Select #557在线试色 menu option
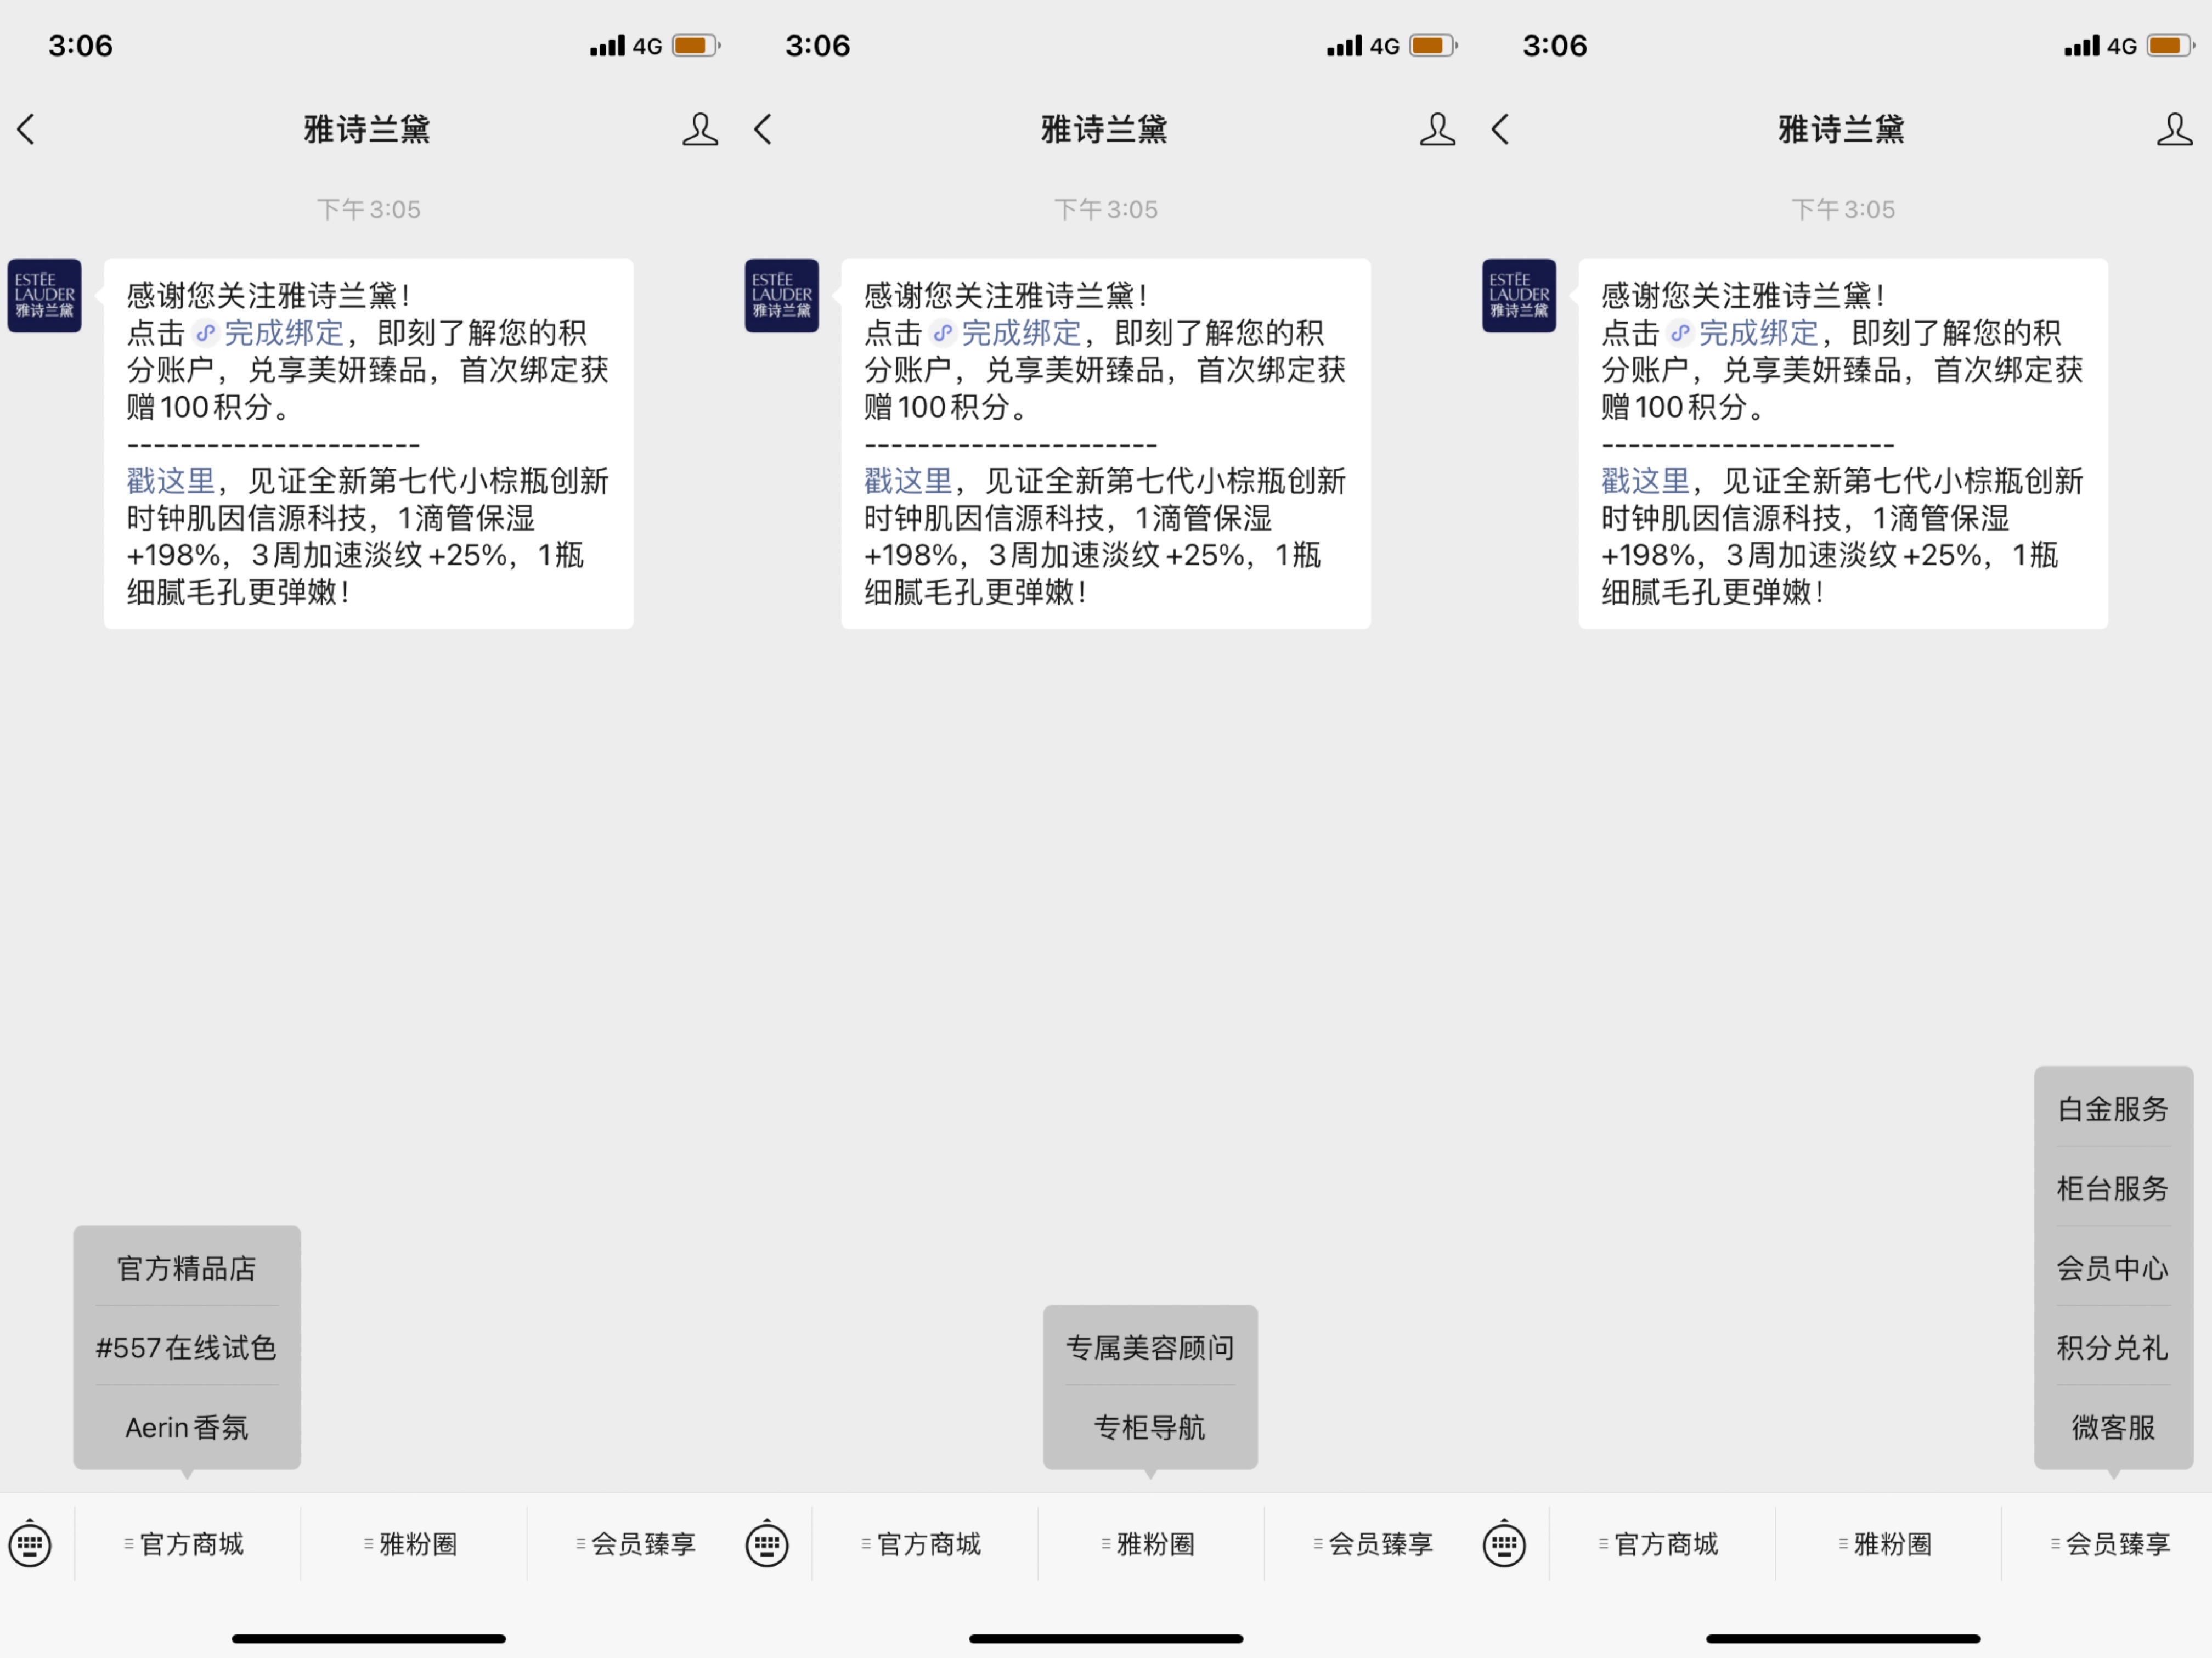 186,1347
